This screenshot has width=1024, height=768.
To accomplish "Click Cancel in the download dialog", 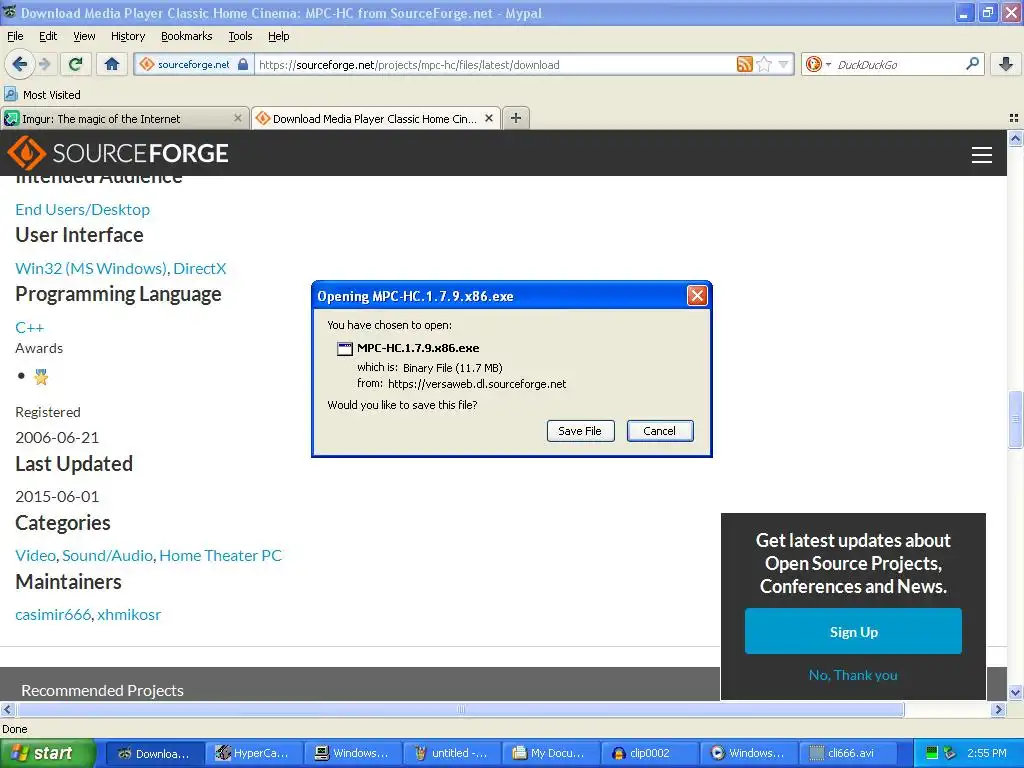I will [x=660, y=431].
